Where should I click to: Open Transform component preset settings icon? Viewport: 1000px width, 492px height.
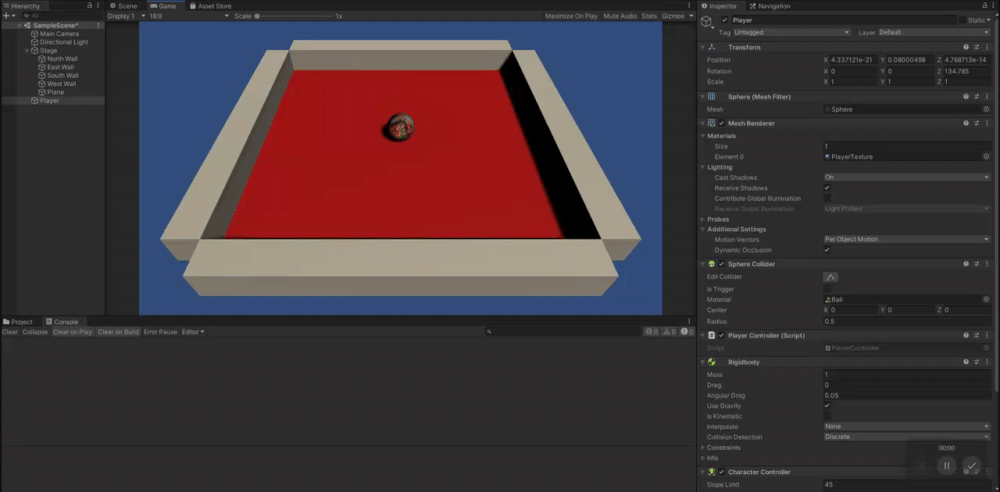pyautogui.click(x=976, y=47)
